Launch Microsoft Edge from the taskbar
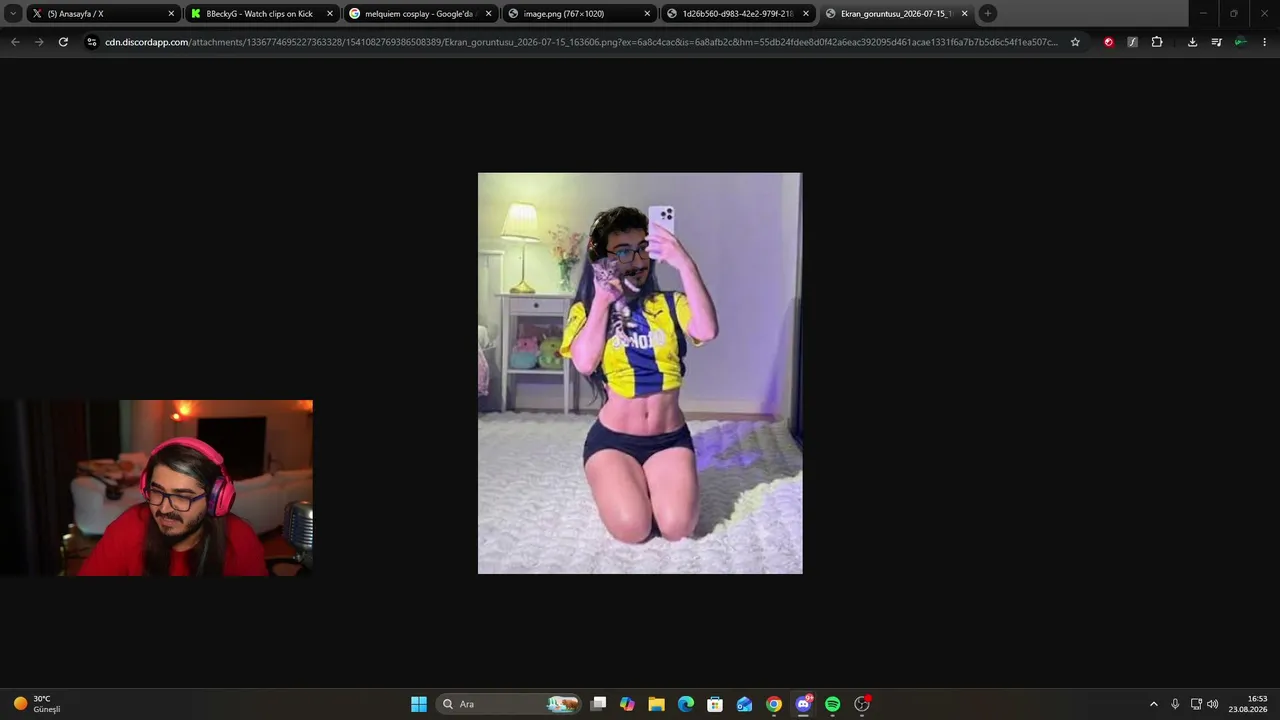The image size is (1280, 720). (x=686, y=704)
